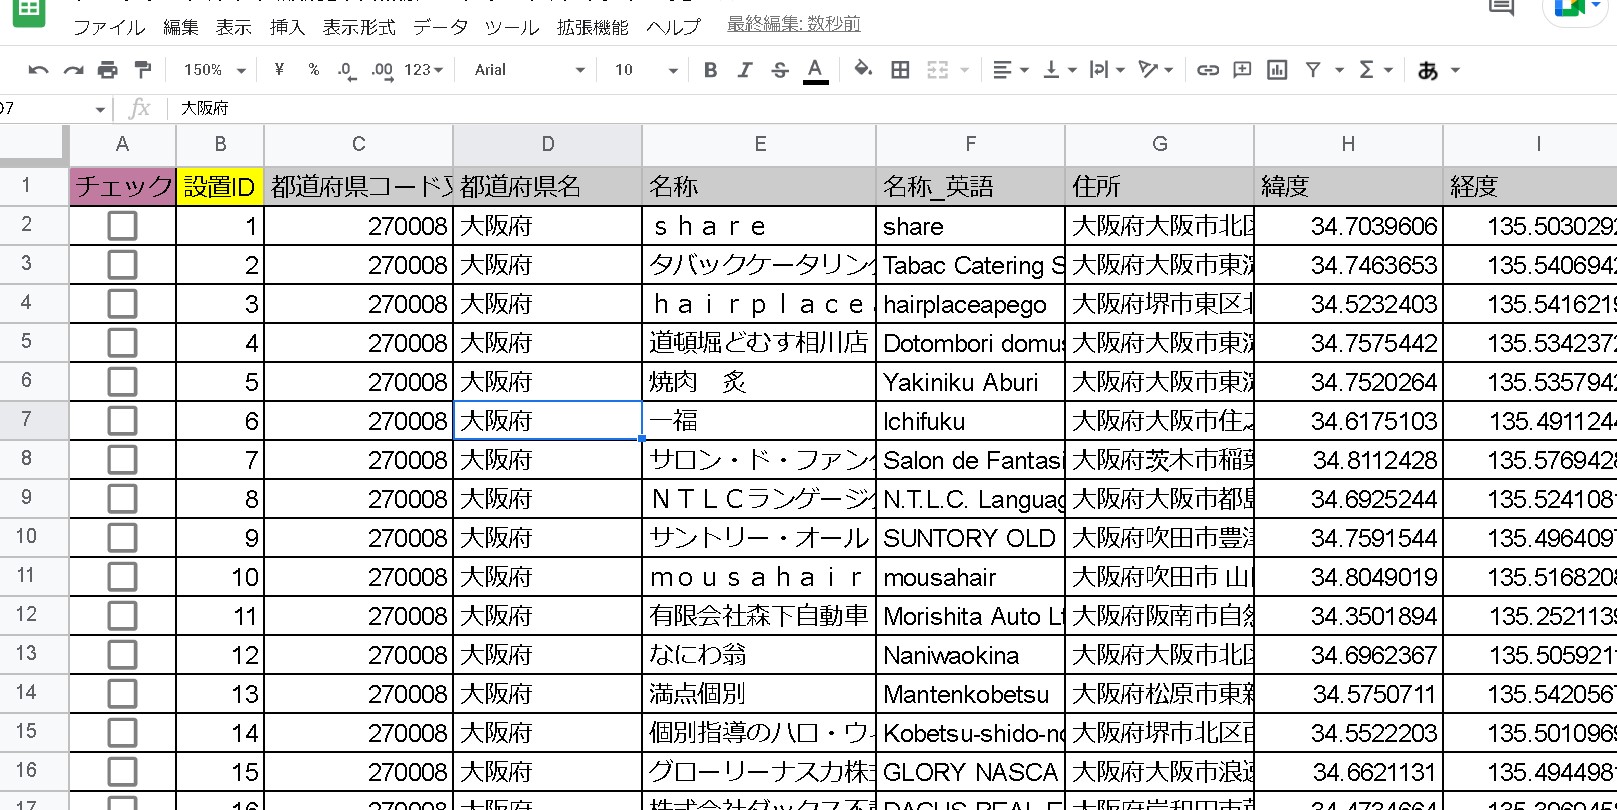Viewport: 1617px width, 810px height.
Task: Tick the checkbox for Dotombori row
Action: click(122, 343)
